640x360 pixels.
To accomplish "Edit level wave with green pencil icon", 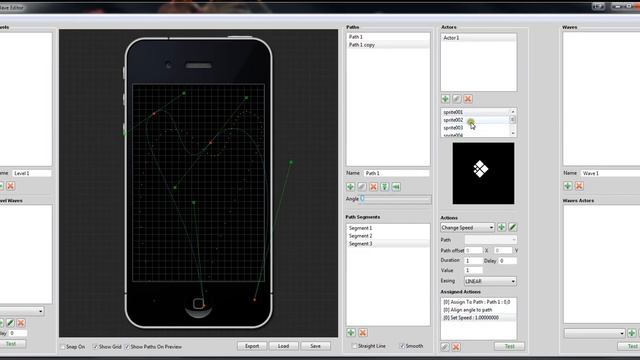I will (x=10, y=323).
